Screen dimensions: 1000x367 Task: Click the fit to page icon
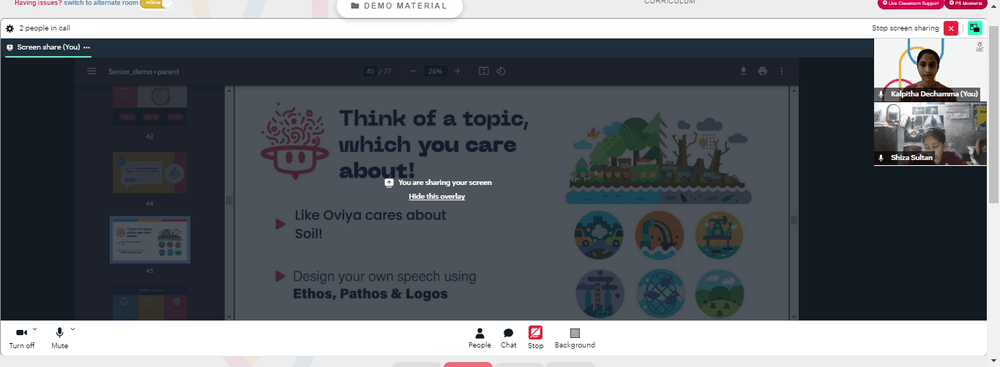[483, 71]
